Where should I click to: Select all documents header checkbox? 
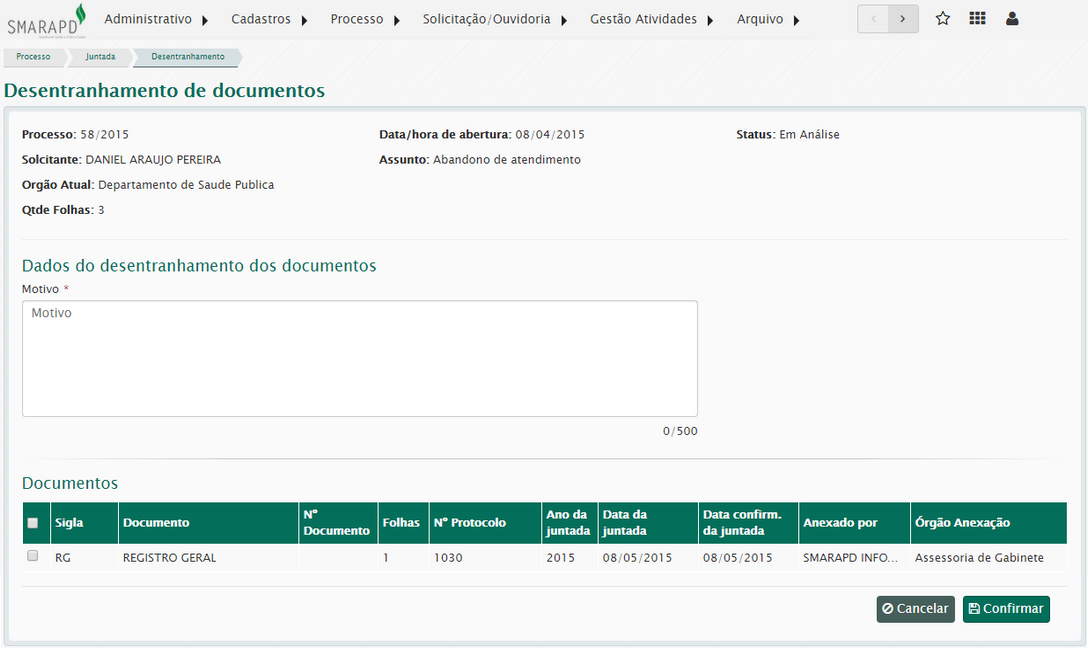click(x=33, y=523)
